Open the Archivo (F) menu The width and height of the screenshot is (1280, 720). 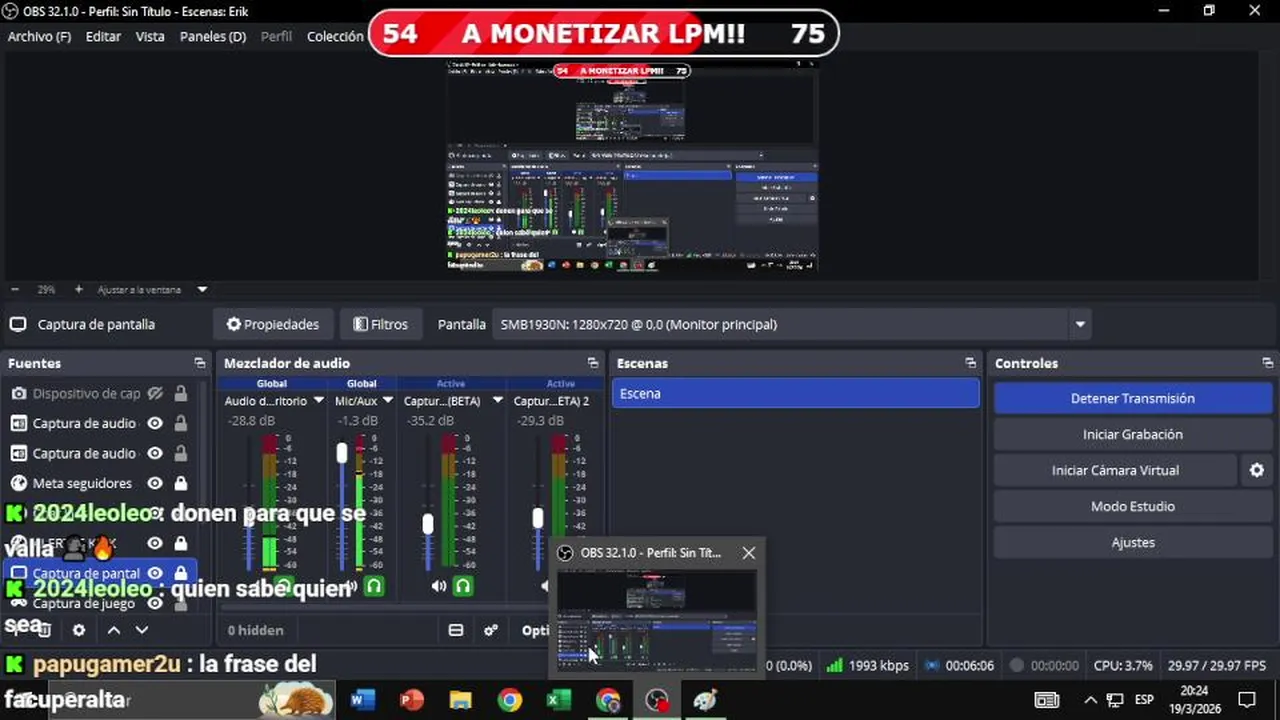[x=39, y=36]
